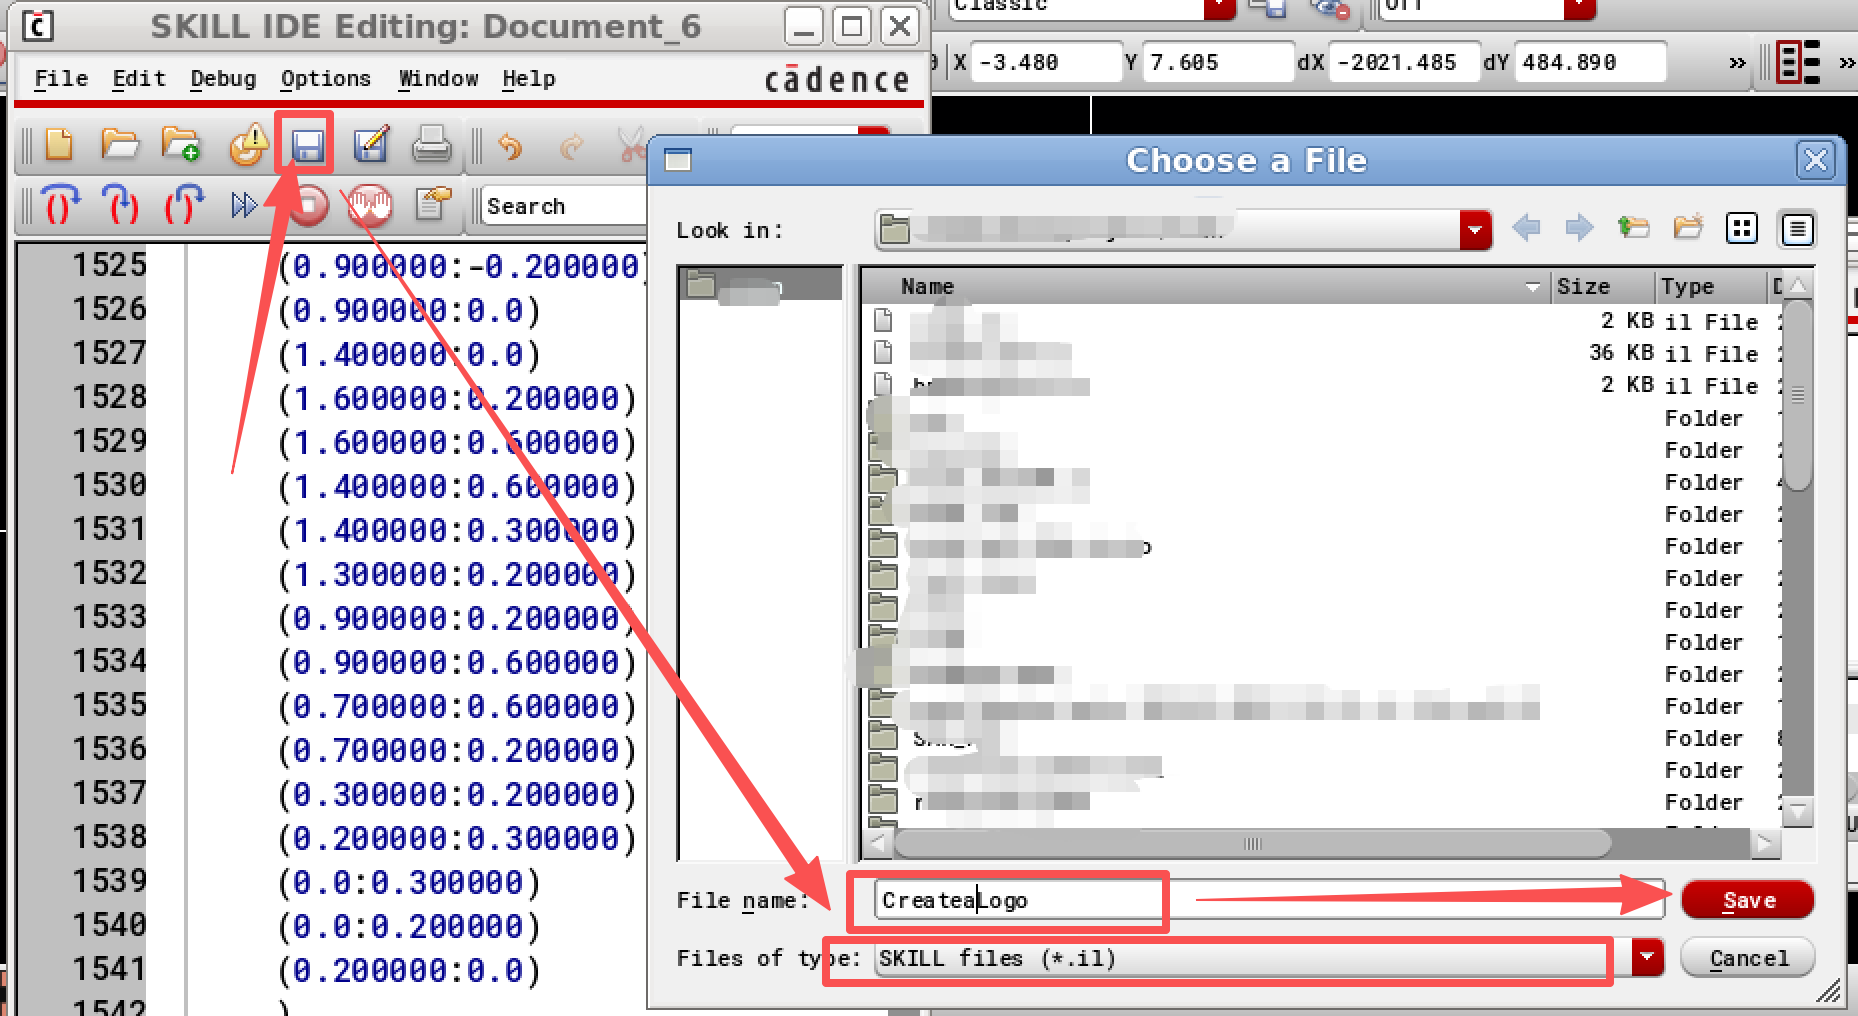Click code line (1.600000:0.200000) at 1528

457,398
